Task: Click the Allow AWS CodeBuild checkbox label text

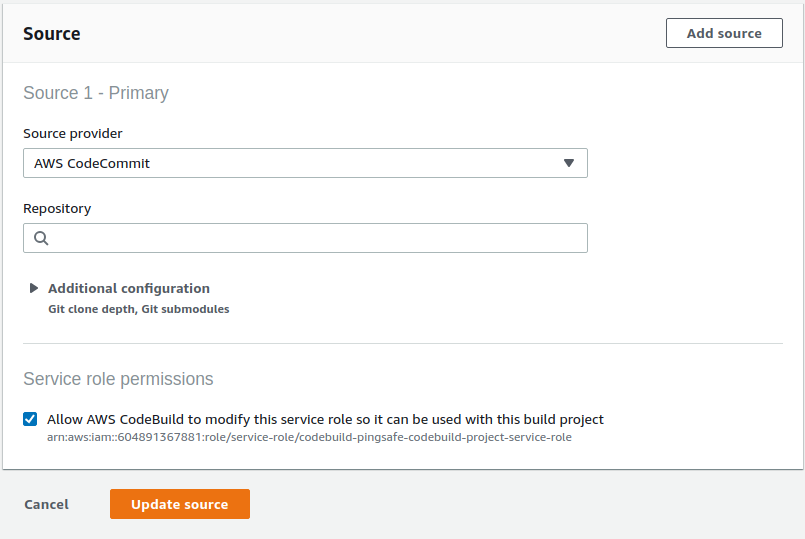Action: [325, 419]
